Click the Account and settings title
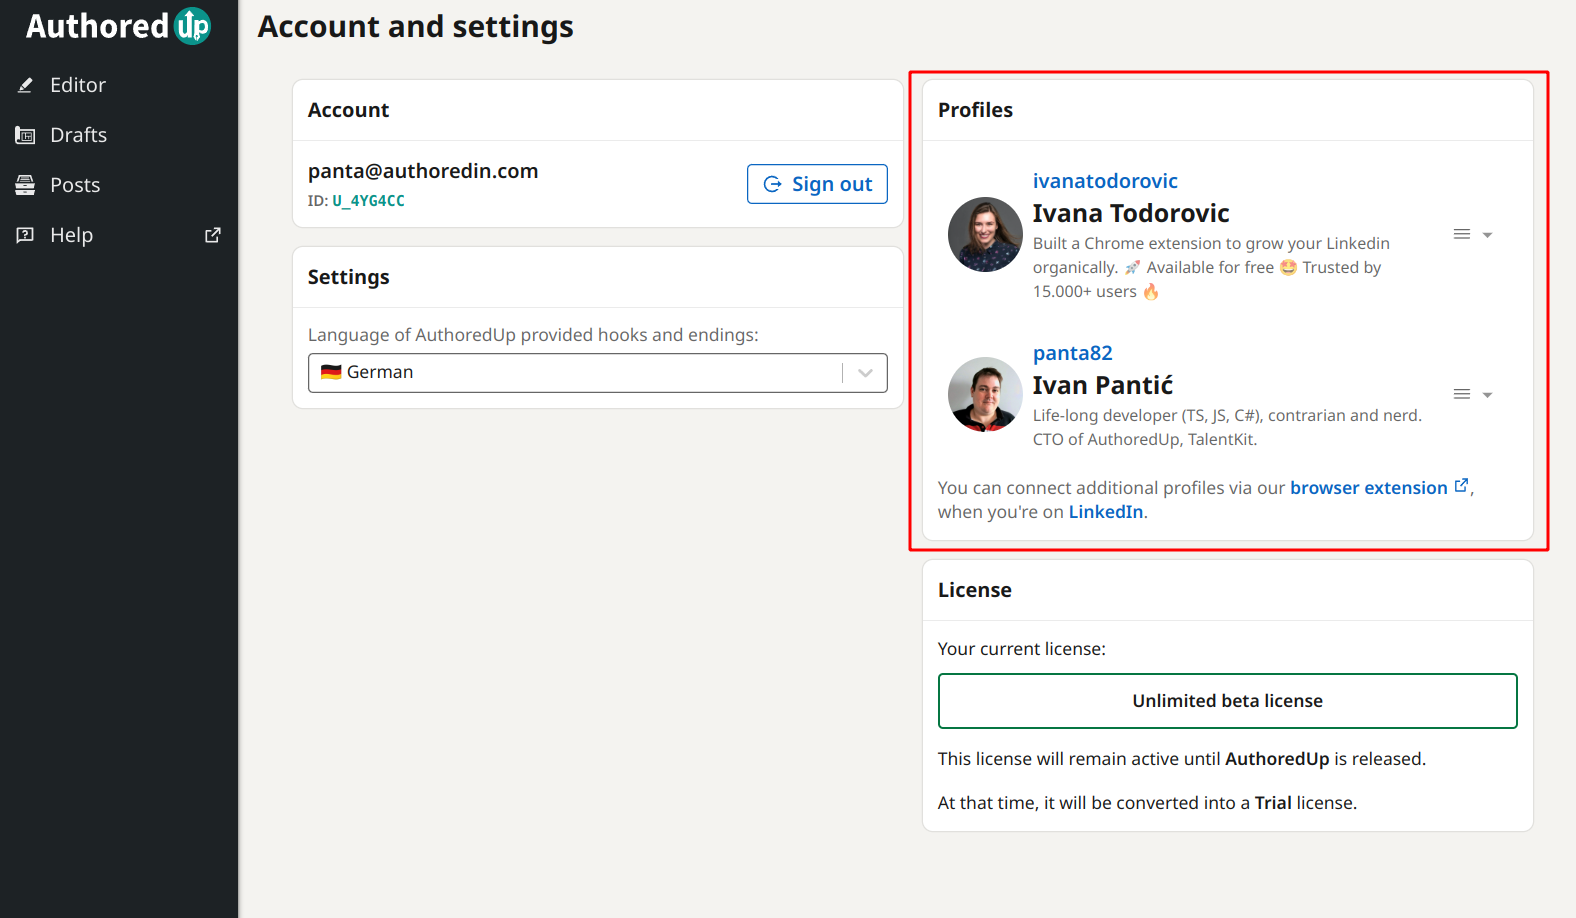This screenshot has width=1576, height=918. [x=416, y=27]
